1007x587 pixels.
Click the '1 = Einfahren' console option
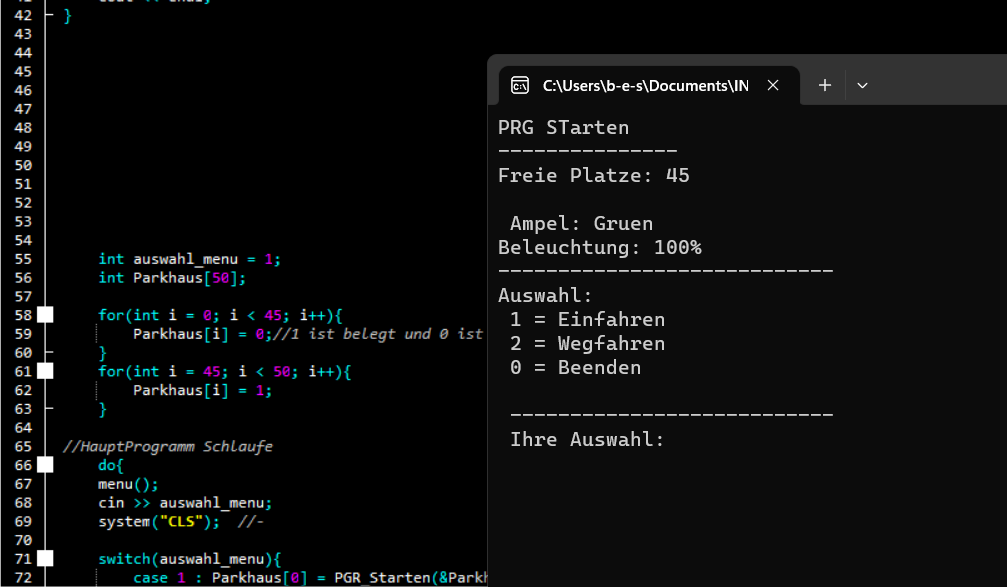tap(588, 320)
